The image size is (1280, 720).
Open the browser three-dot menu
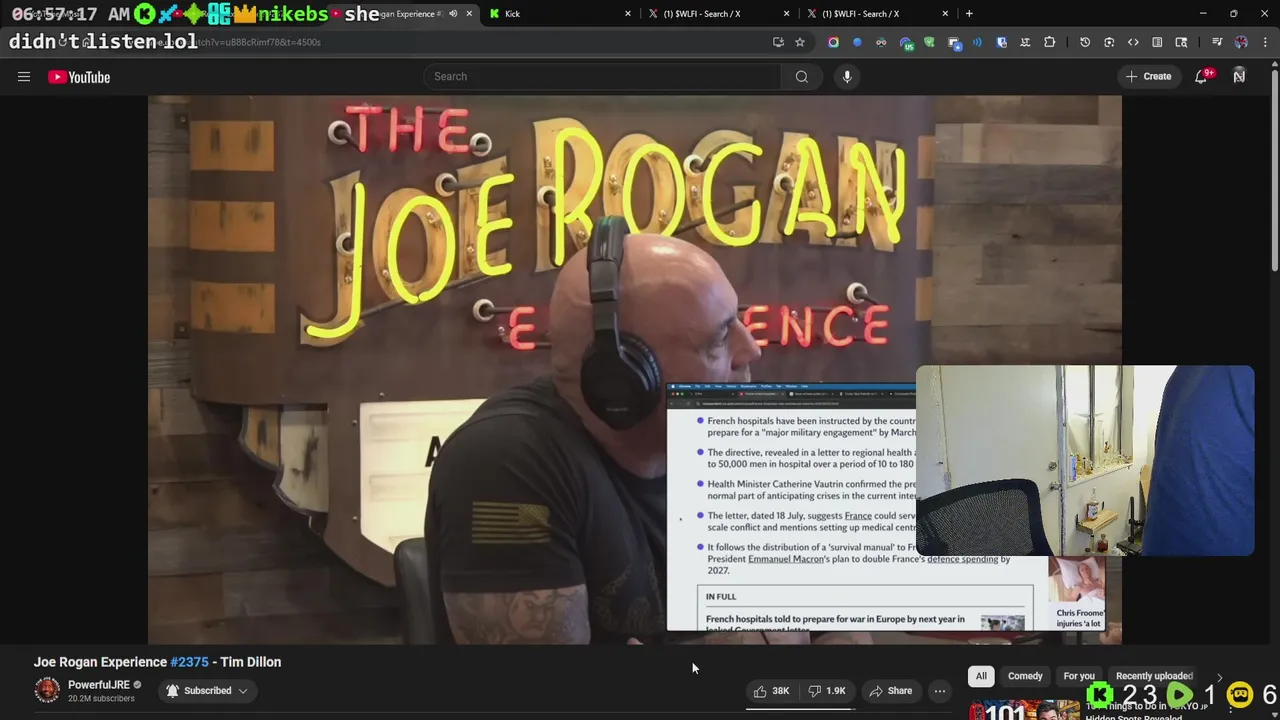[1265, 42]
